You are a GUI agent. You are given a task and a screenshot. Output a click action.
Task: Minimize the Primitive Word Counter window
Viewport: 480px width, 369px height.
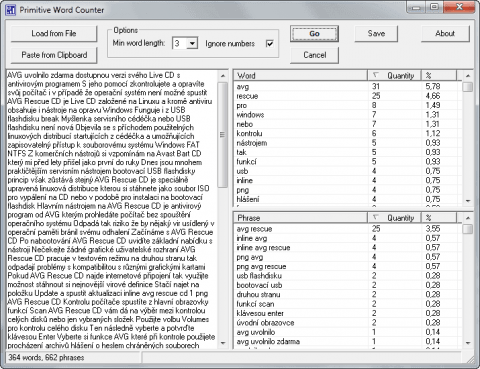(415, 7)
